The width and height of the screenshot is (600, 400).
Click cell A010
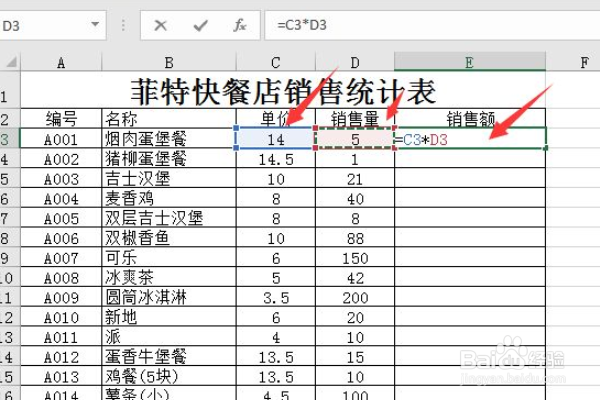pos(61,317)
